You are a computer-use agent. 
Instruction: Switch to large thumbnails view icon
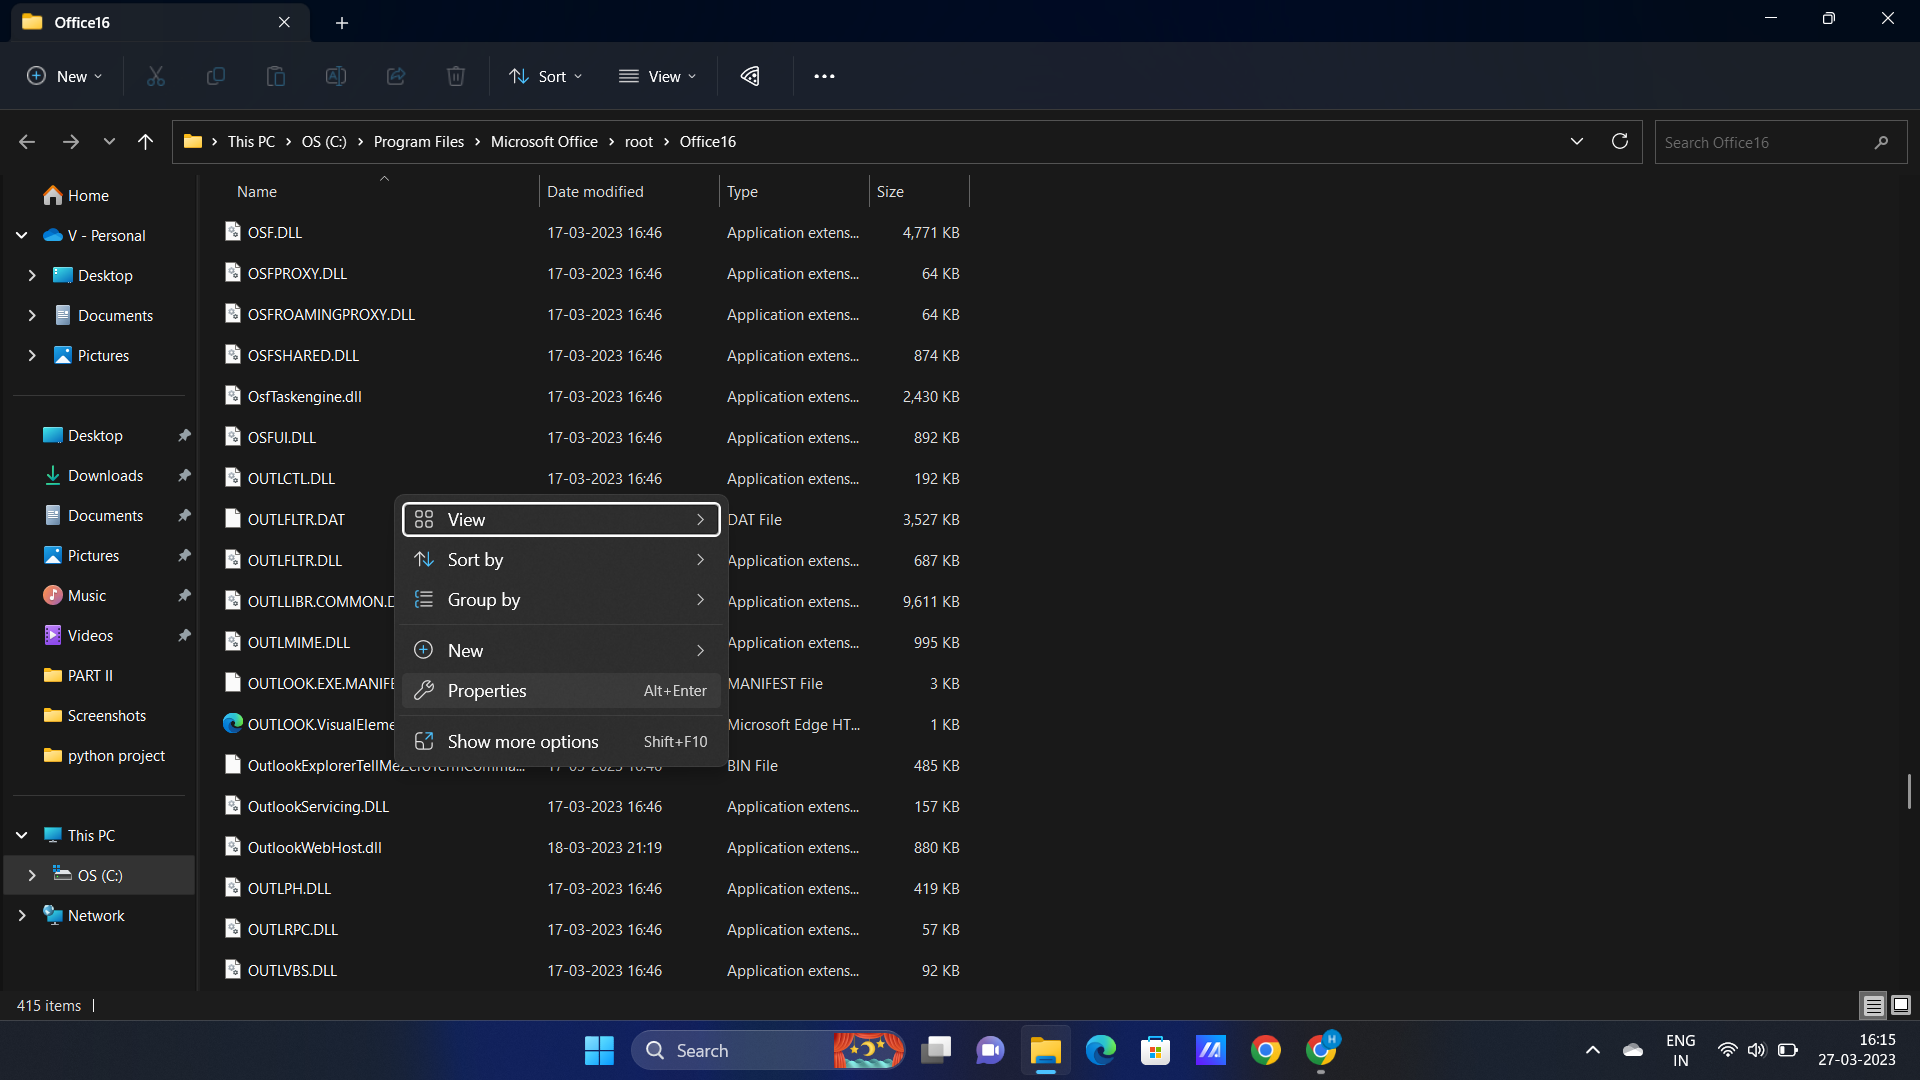[1901, 1005]
